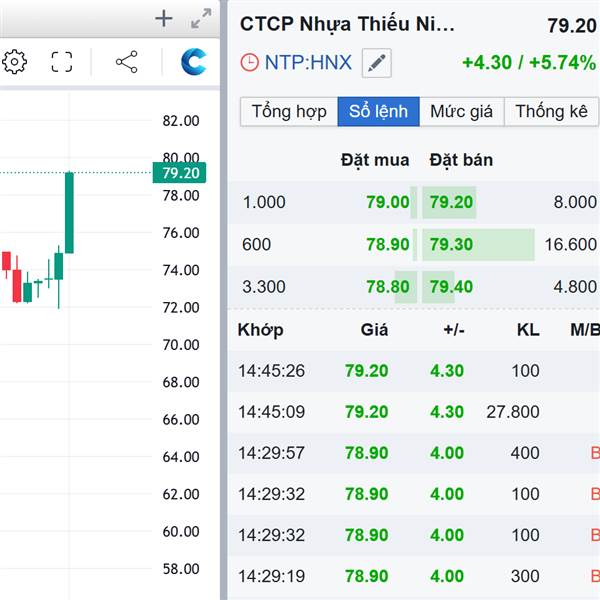The image size is (600, 600).
Task: Click volume 27.800 in trade list
Action: click(x=513, y=412)
